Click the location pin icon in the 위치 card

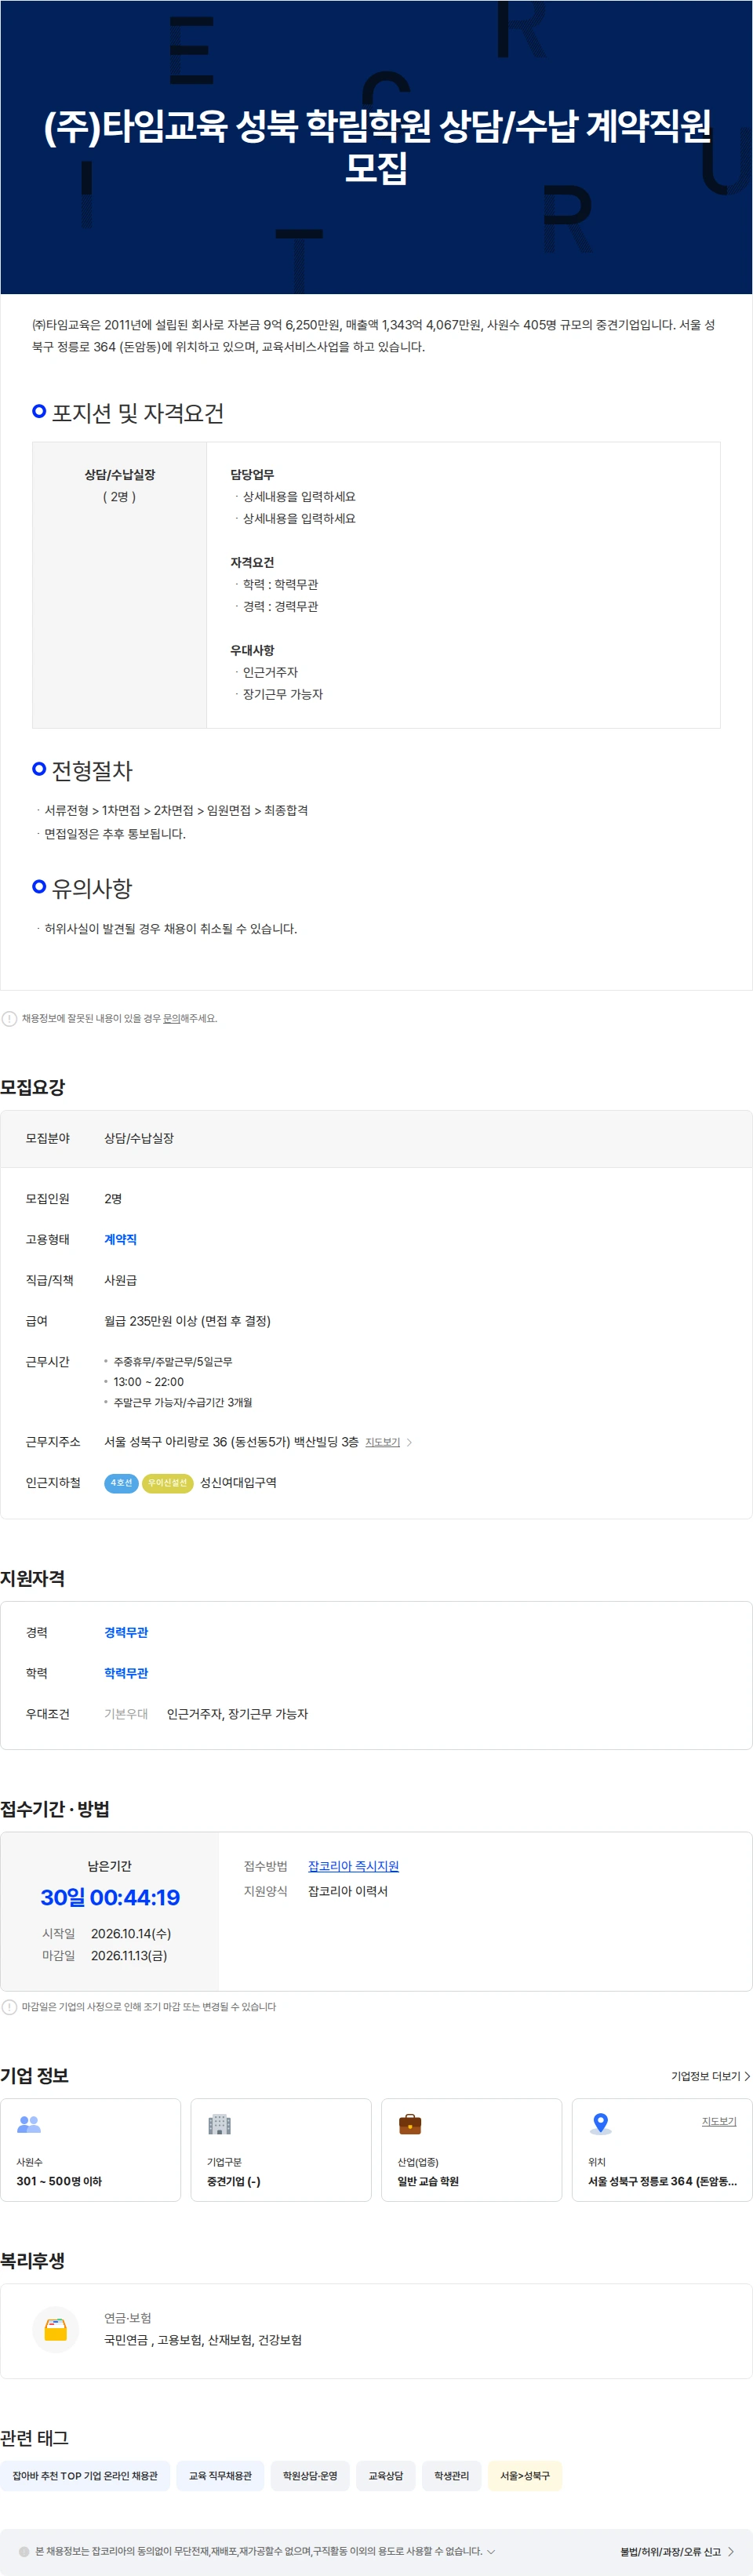600,2123
